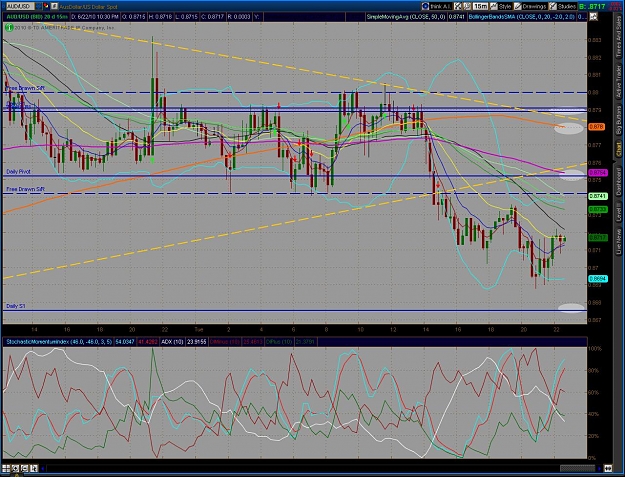This screenshot has height=477, width=625.
Task: Click the B: .8717 bid price display
Action: coord(592,6)
